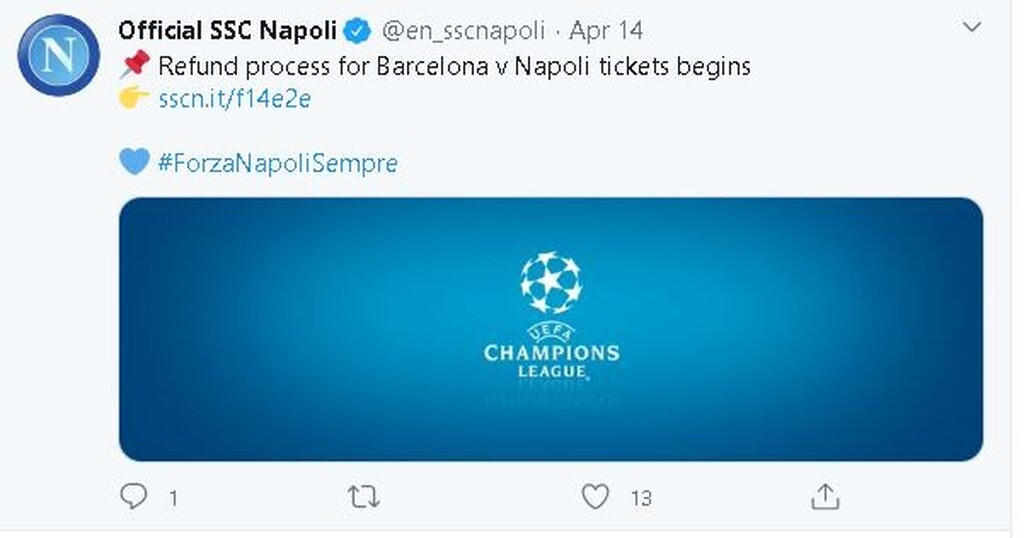
Task: Open the Apr 14 timestamp permalink
Action: [x=605, y=31]
